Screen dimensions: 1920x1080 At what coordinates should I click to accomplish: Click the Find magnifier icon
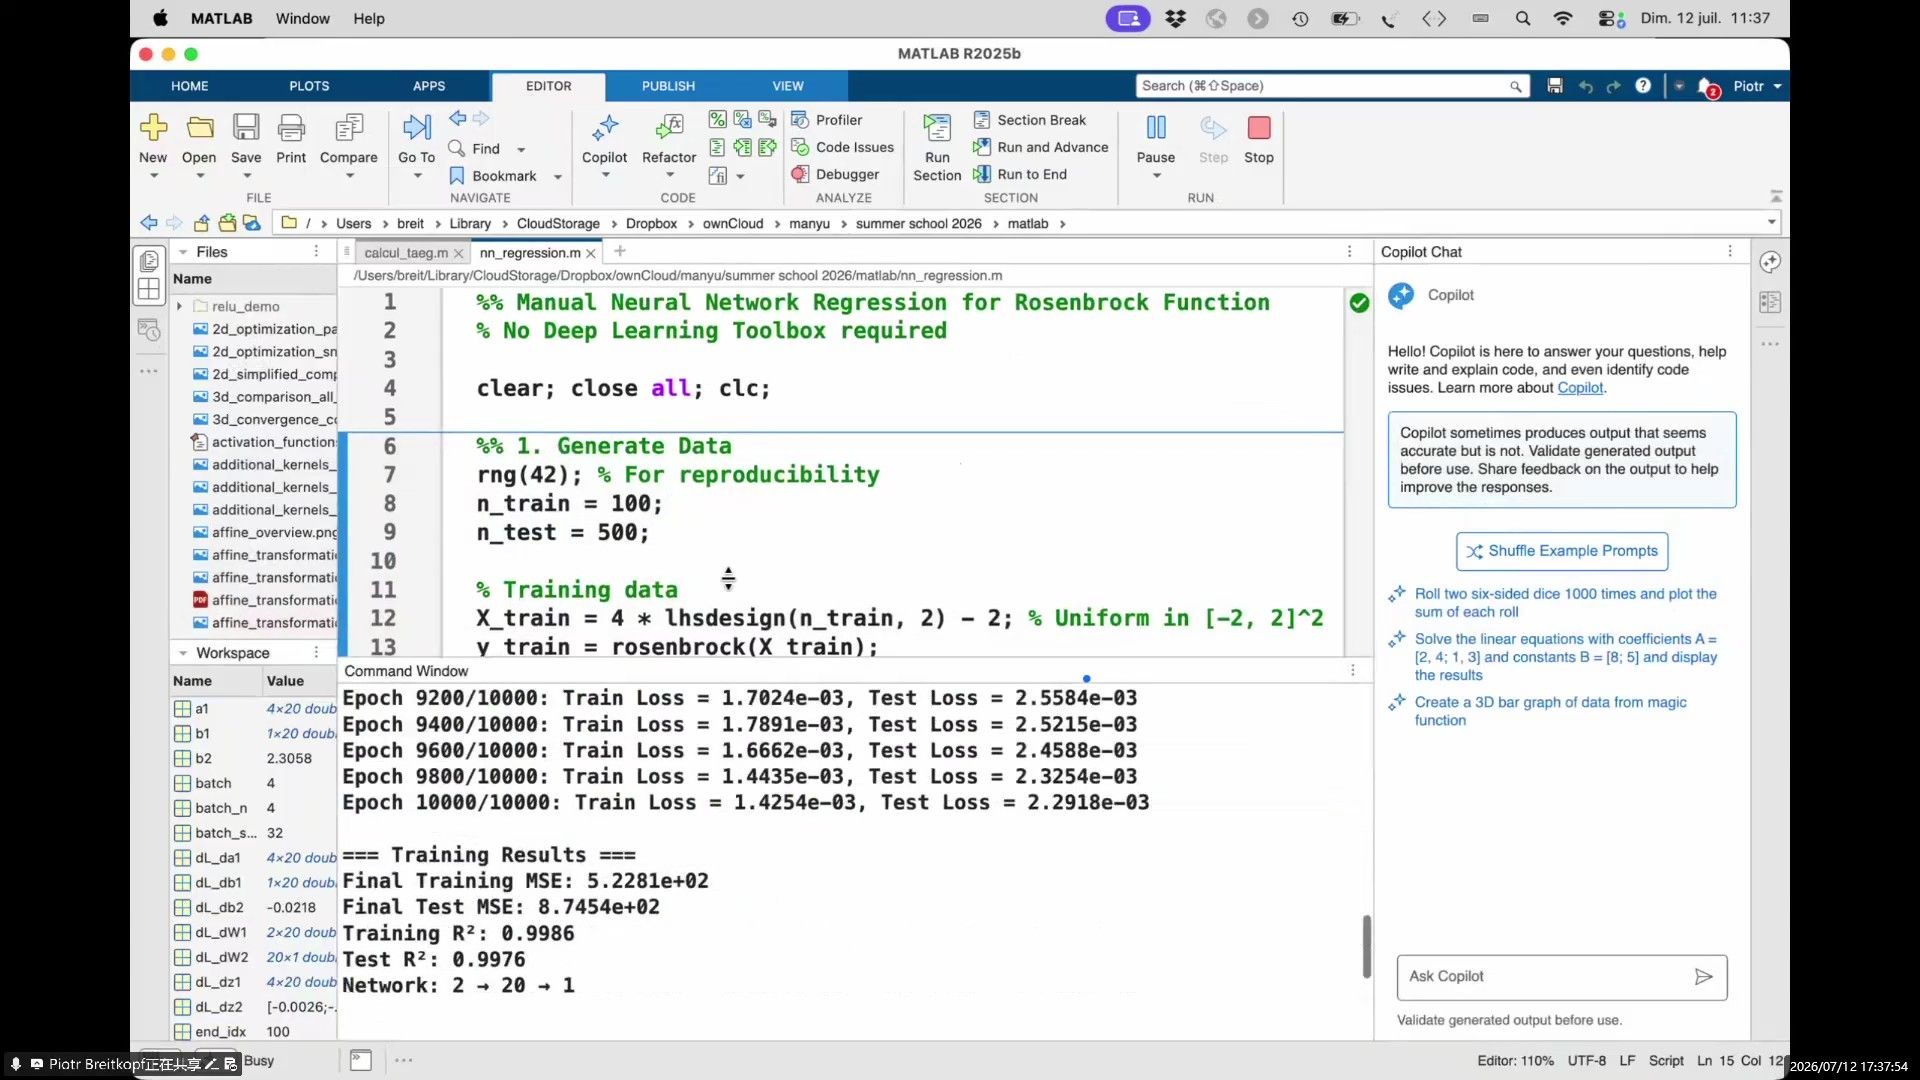(457, 148)
